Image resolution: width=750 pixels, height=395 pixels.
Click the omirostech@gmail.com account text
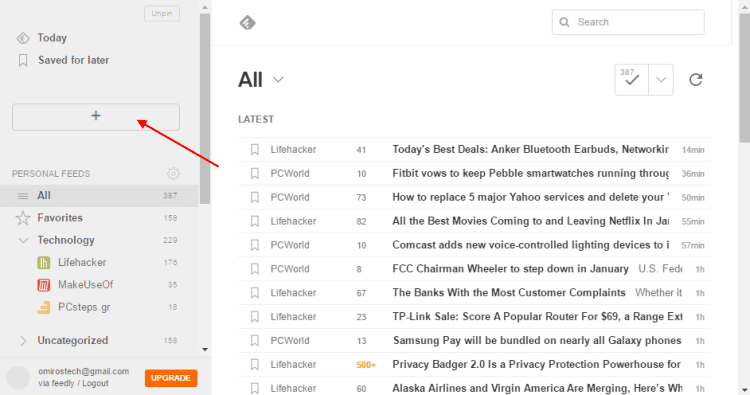coord(84,372)
